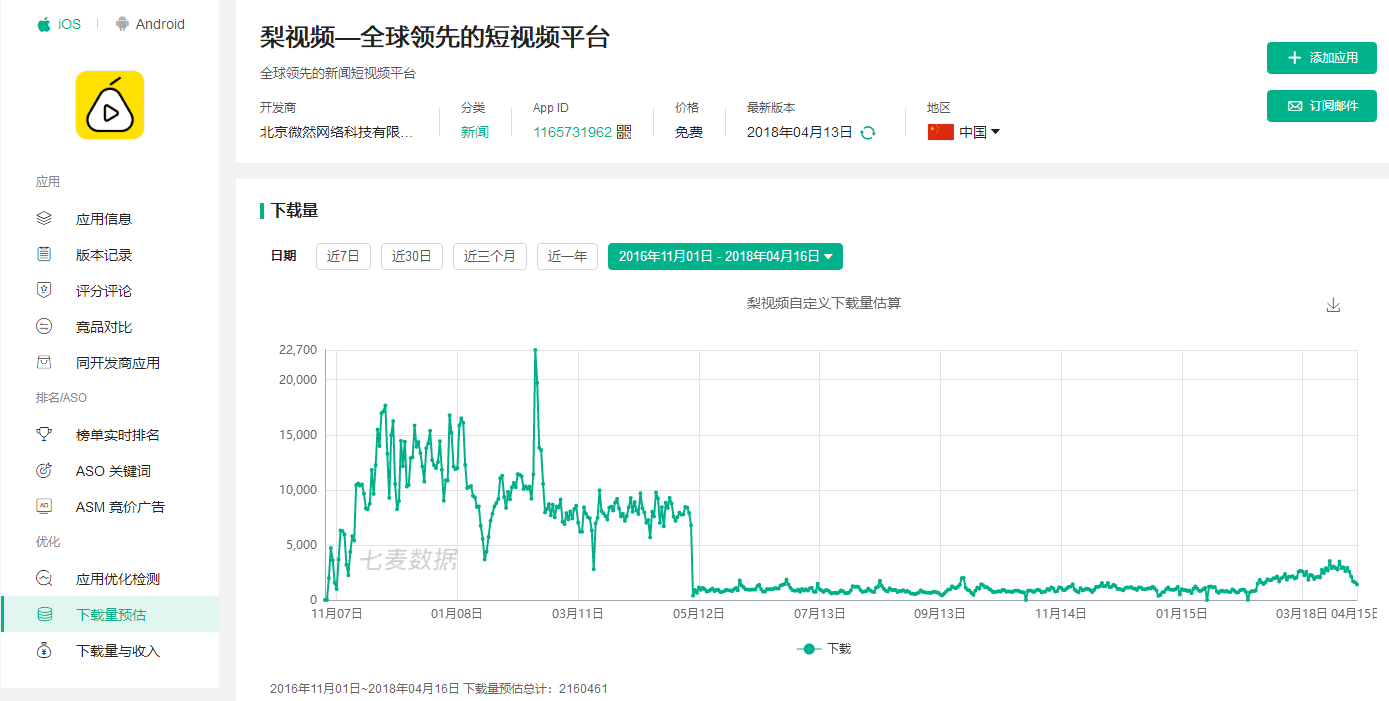This screenshot has width=1389, height=701.
Task: Click the 下载量 section heading
Action: (294, 210)
